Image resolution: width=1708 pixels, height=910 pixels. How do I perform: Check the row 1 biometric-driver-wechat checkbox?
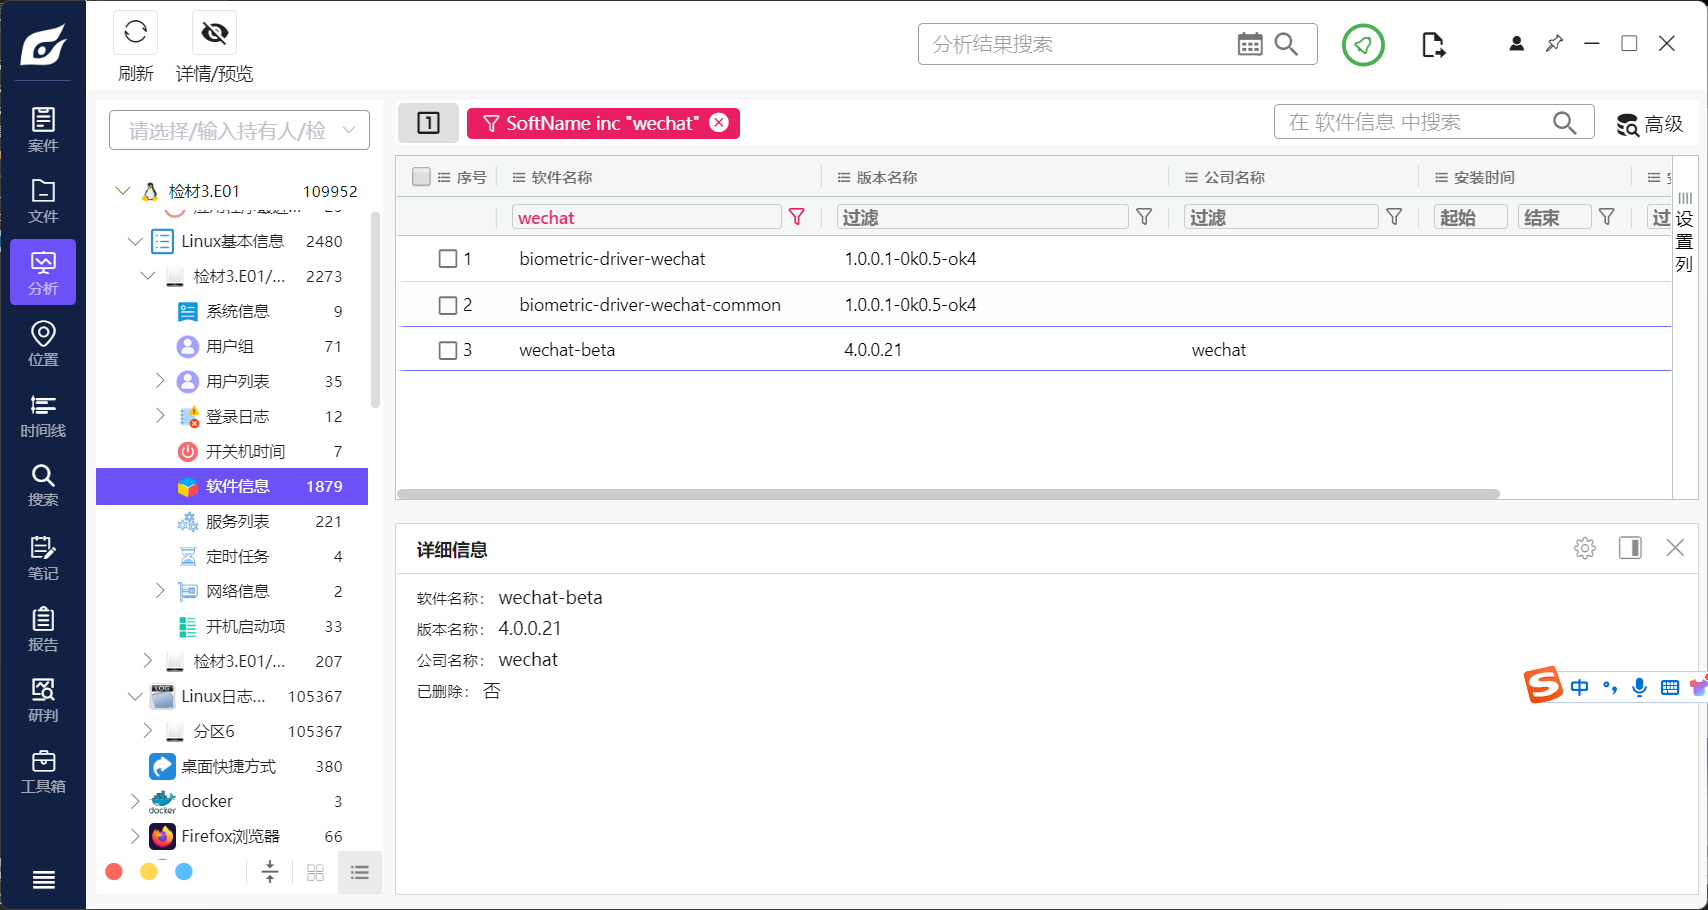(448, 259)
